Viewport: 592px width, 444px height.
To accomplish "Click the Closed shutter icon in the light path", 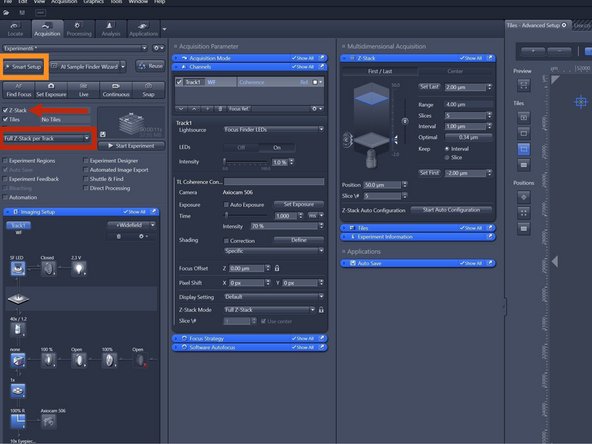I will coord(48,269).
